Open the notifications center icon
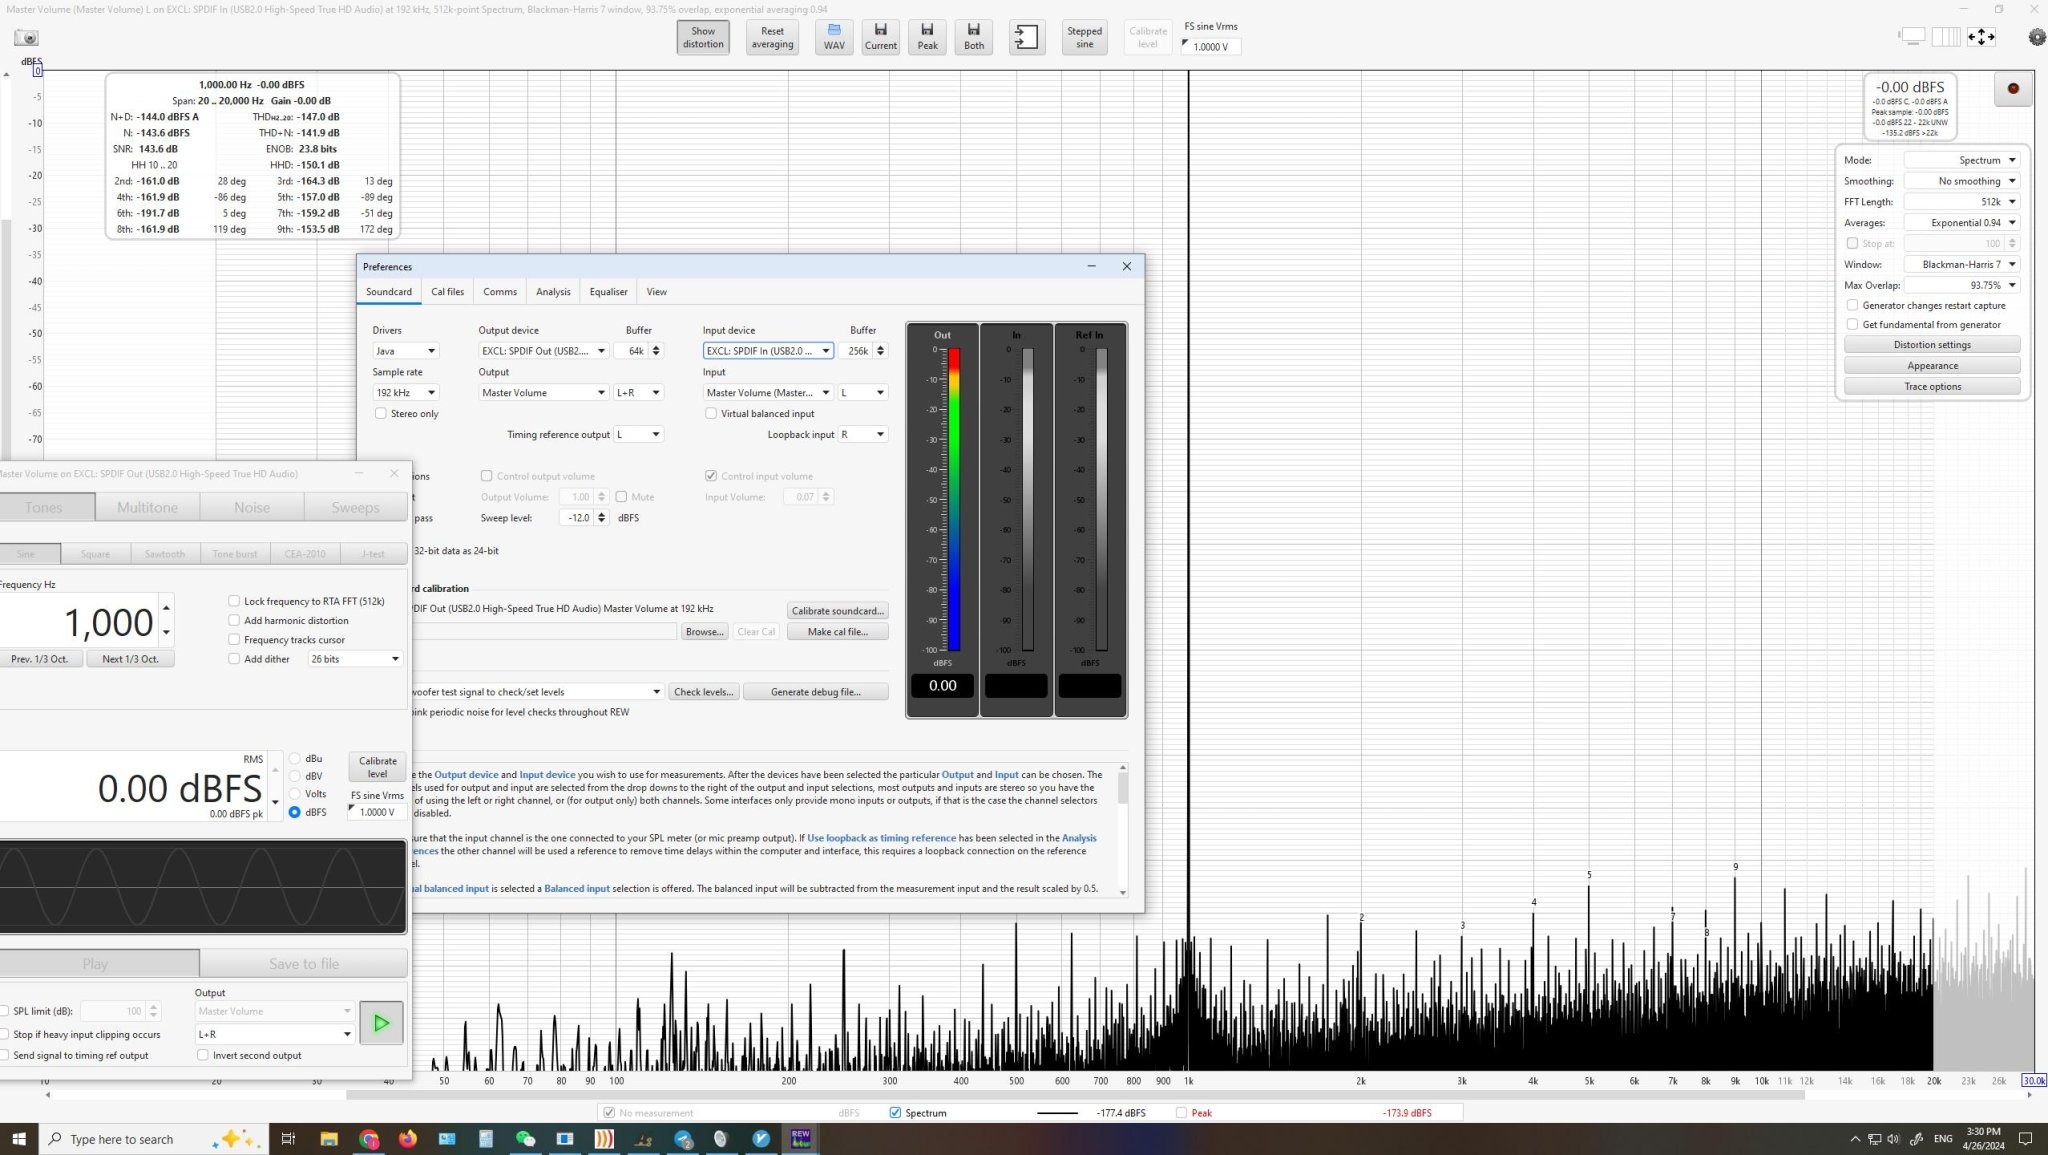 point(2026,1139)
